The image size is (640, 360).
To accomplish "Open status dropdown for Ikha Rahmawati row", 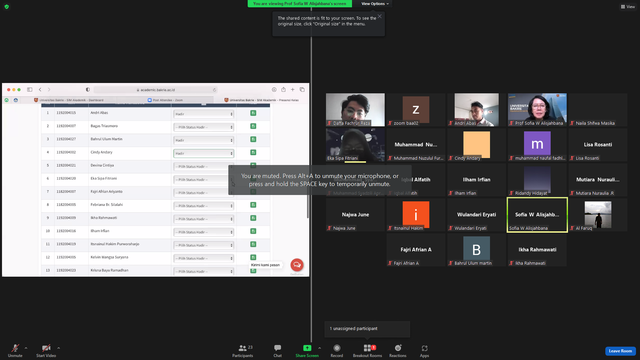I will [203, 219].
